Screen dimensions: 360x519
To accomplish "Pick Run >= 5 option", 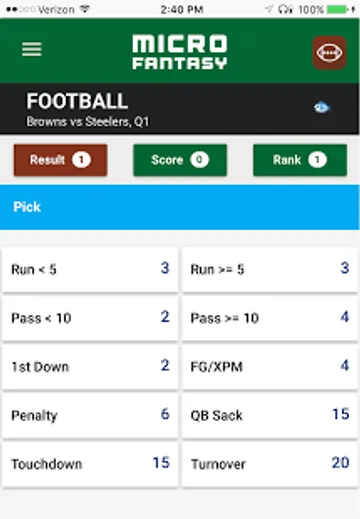I will coord(270,269).
